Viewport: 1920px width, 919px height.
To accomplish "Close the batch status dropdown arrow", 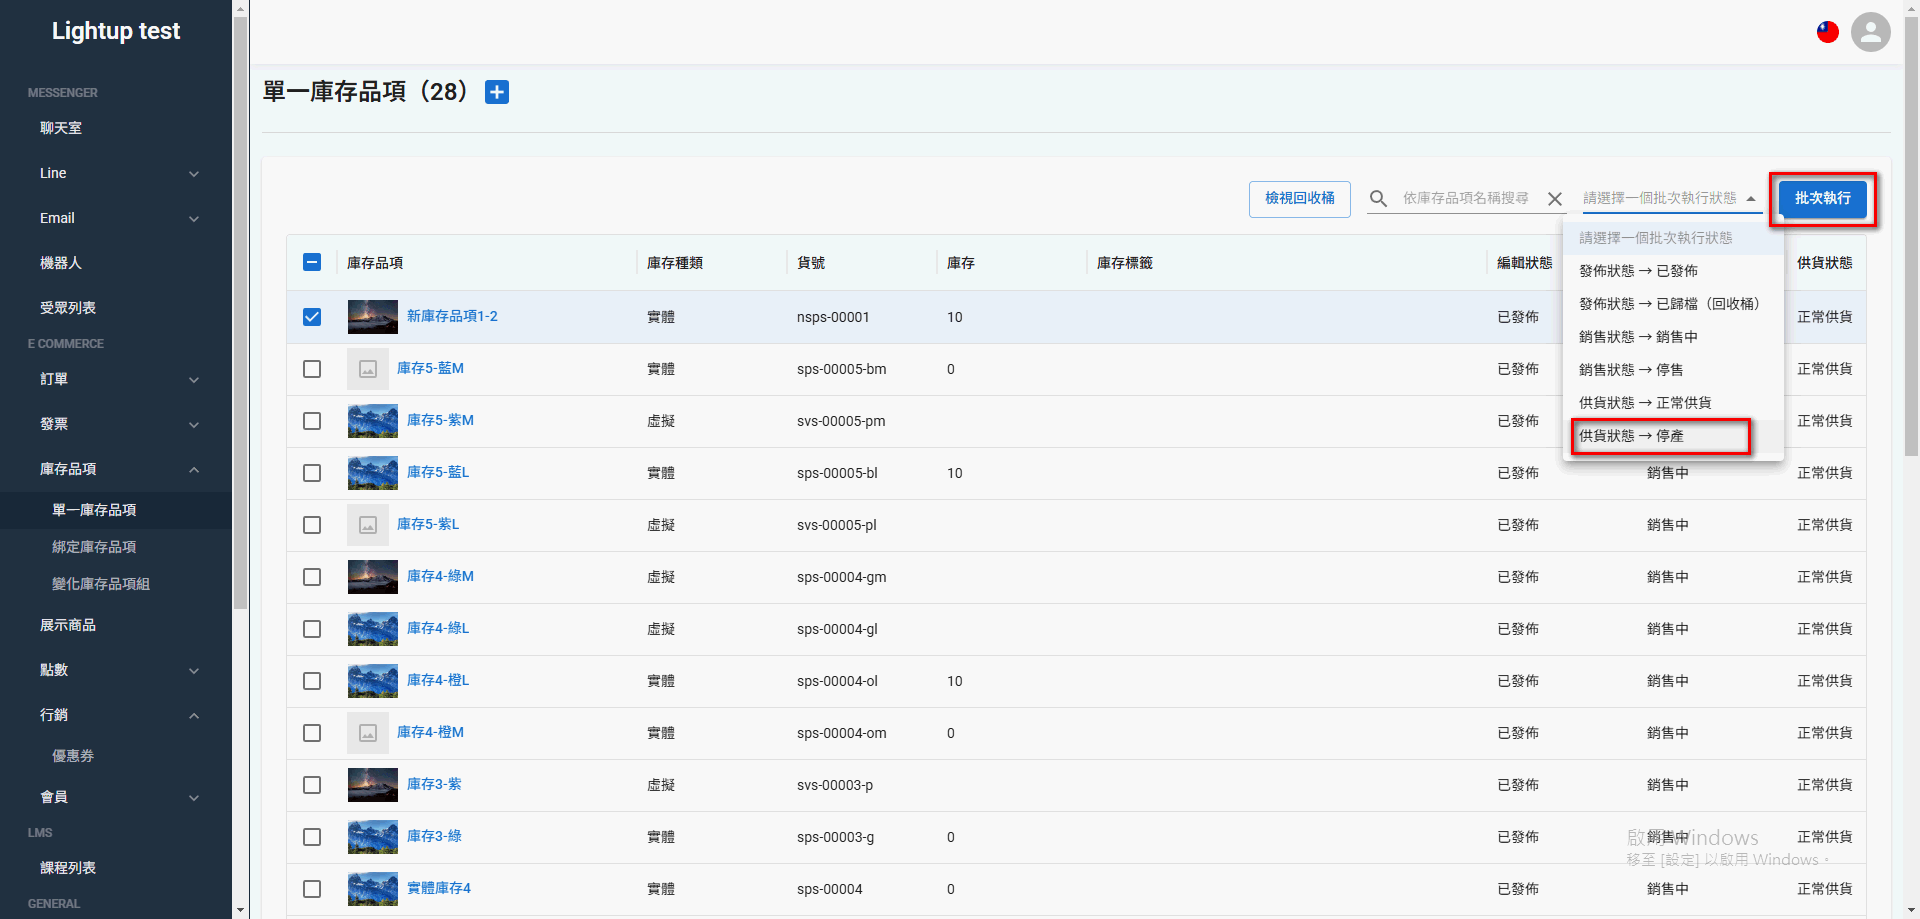I will (x=1751, y=199).
